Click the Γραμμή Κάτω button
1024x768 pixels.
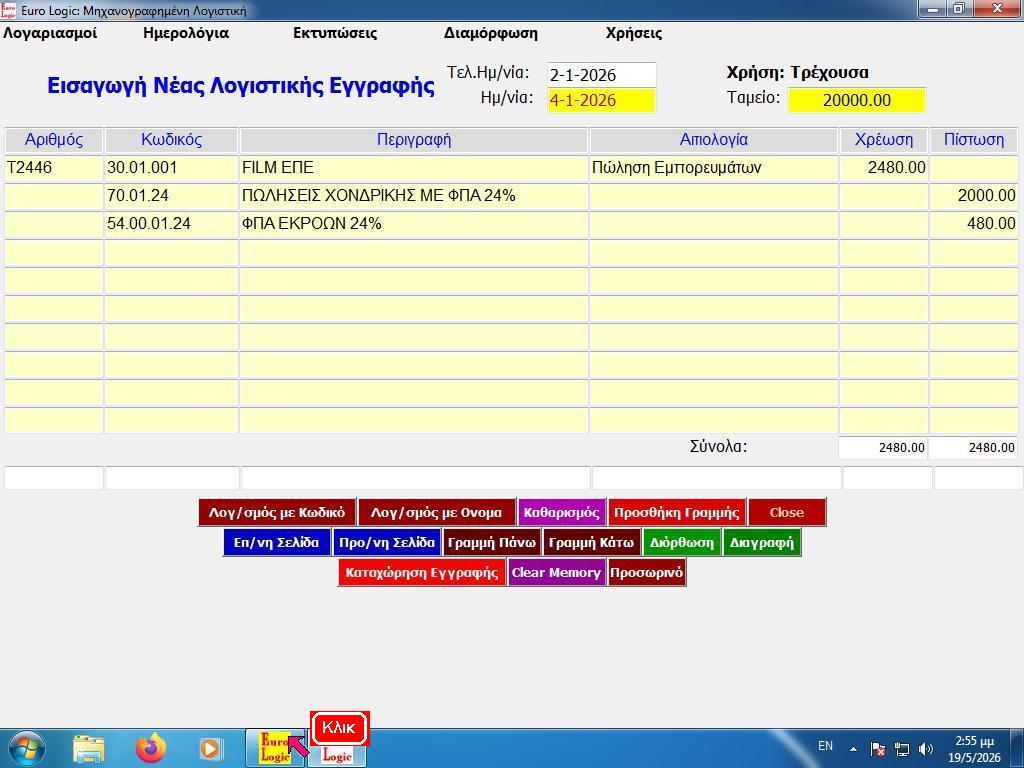(591, 543)
